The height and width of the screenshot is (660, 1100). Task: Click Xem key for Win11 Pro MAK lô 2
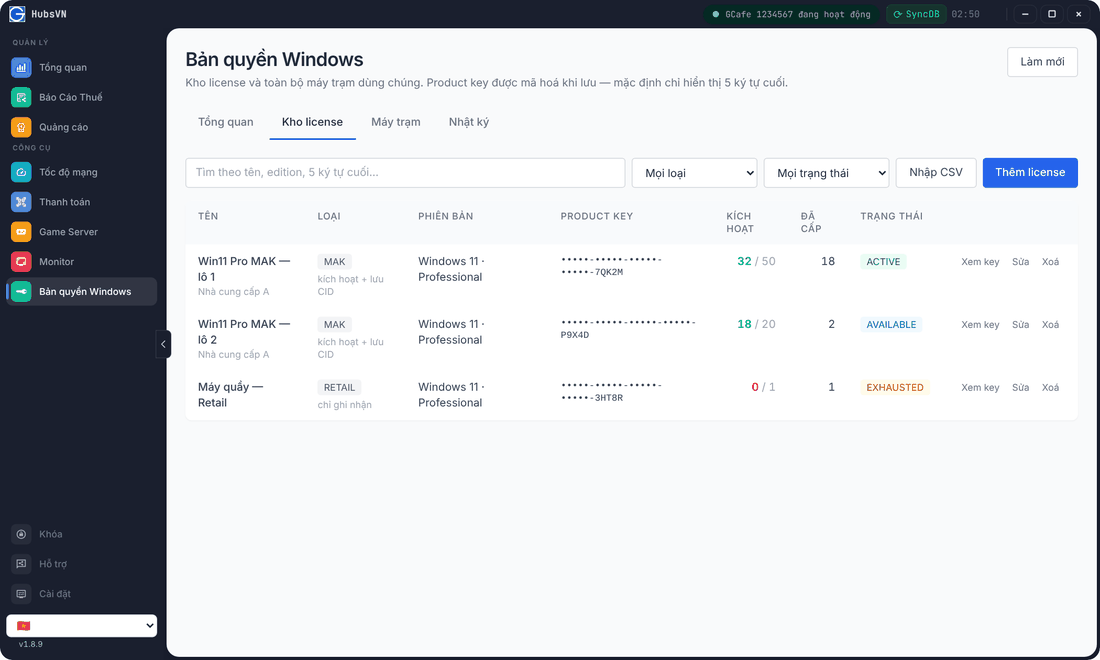980,325
